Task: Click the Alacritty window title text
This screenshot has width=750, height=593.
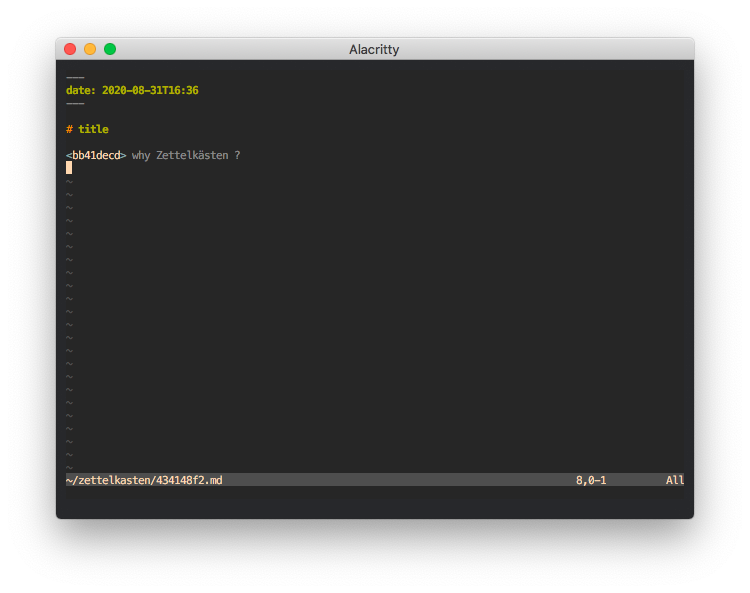Action: click(374, 49)
